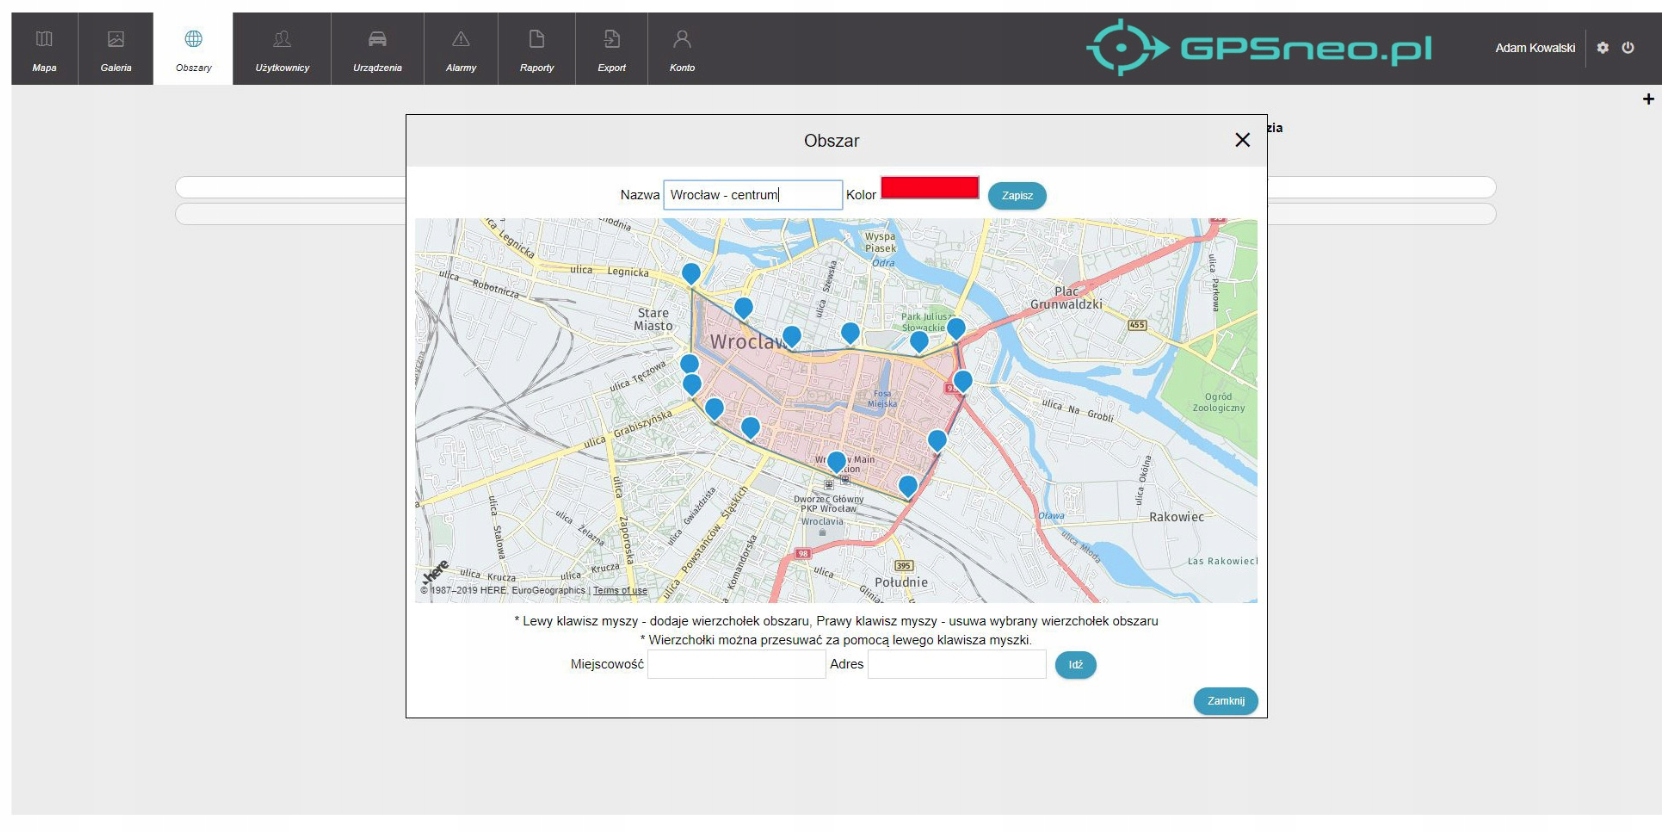The height and width of the screenshot is (834, 1673).
Task: Click the HERE logo on map
Action: tap(436, 573)
